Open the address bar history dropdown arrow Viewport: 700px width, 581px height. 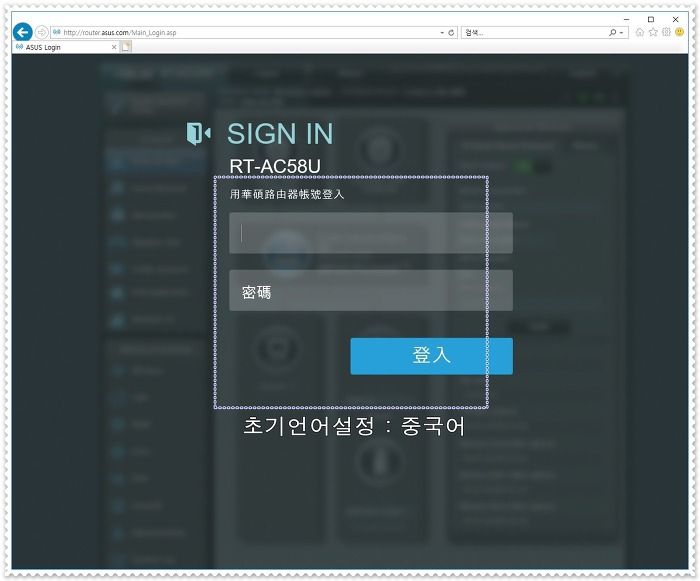(x=442, y=33)
